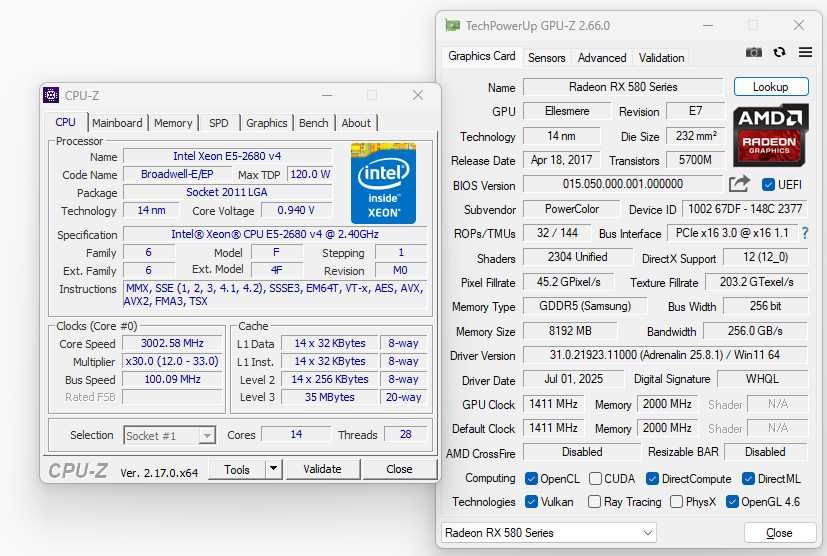The image size is (827, 556).
Task: Click the Max TDP value 120.0 W
Action: click(310, 174)
